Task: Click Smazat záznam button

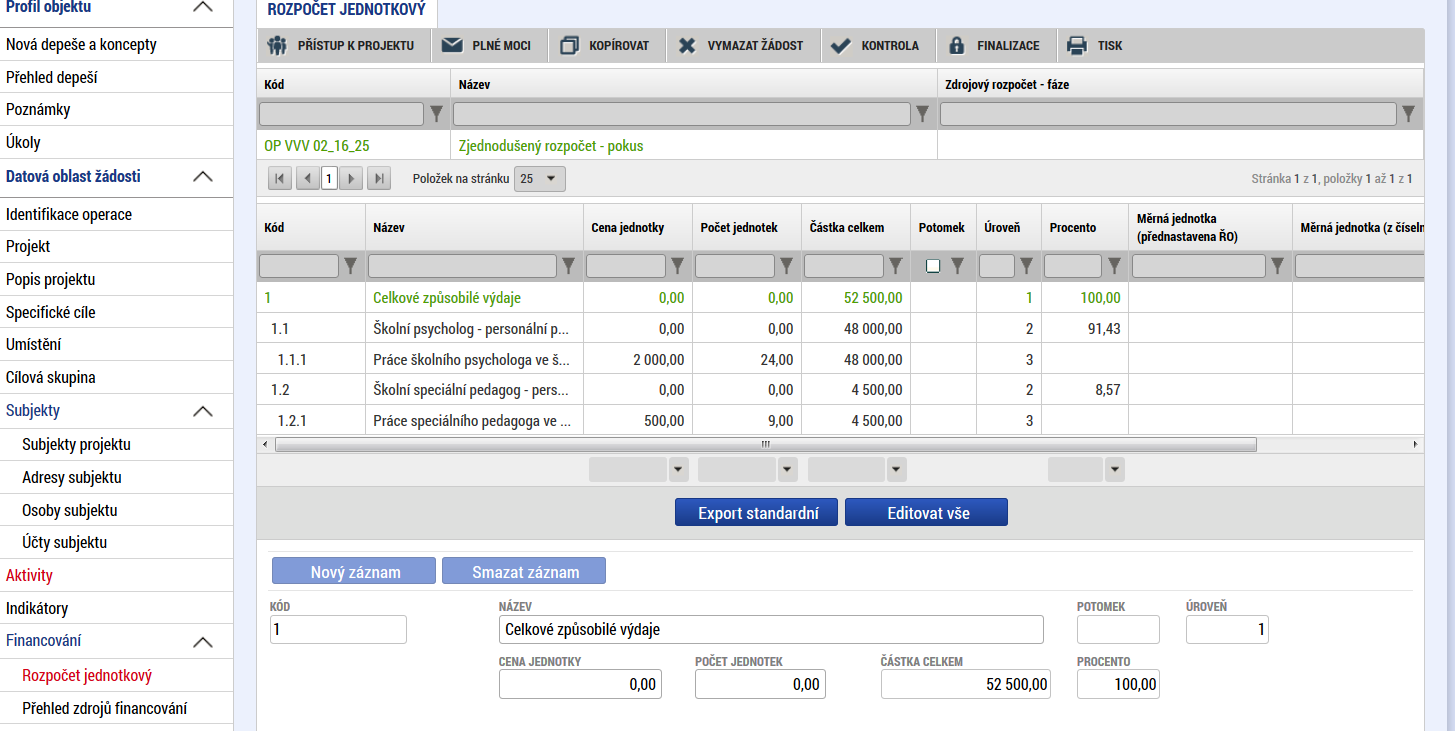Action: [x=524, y=571]
